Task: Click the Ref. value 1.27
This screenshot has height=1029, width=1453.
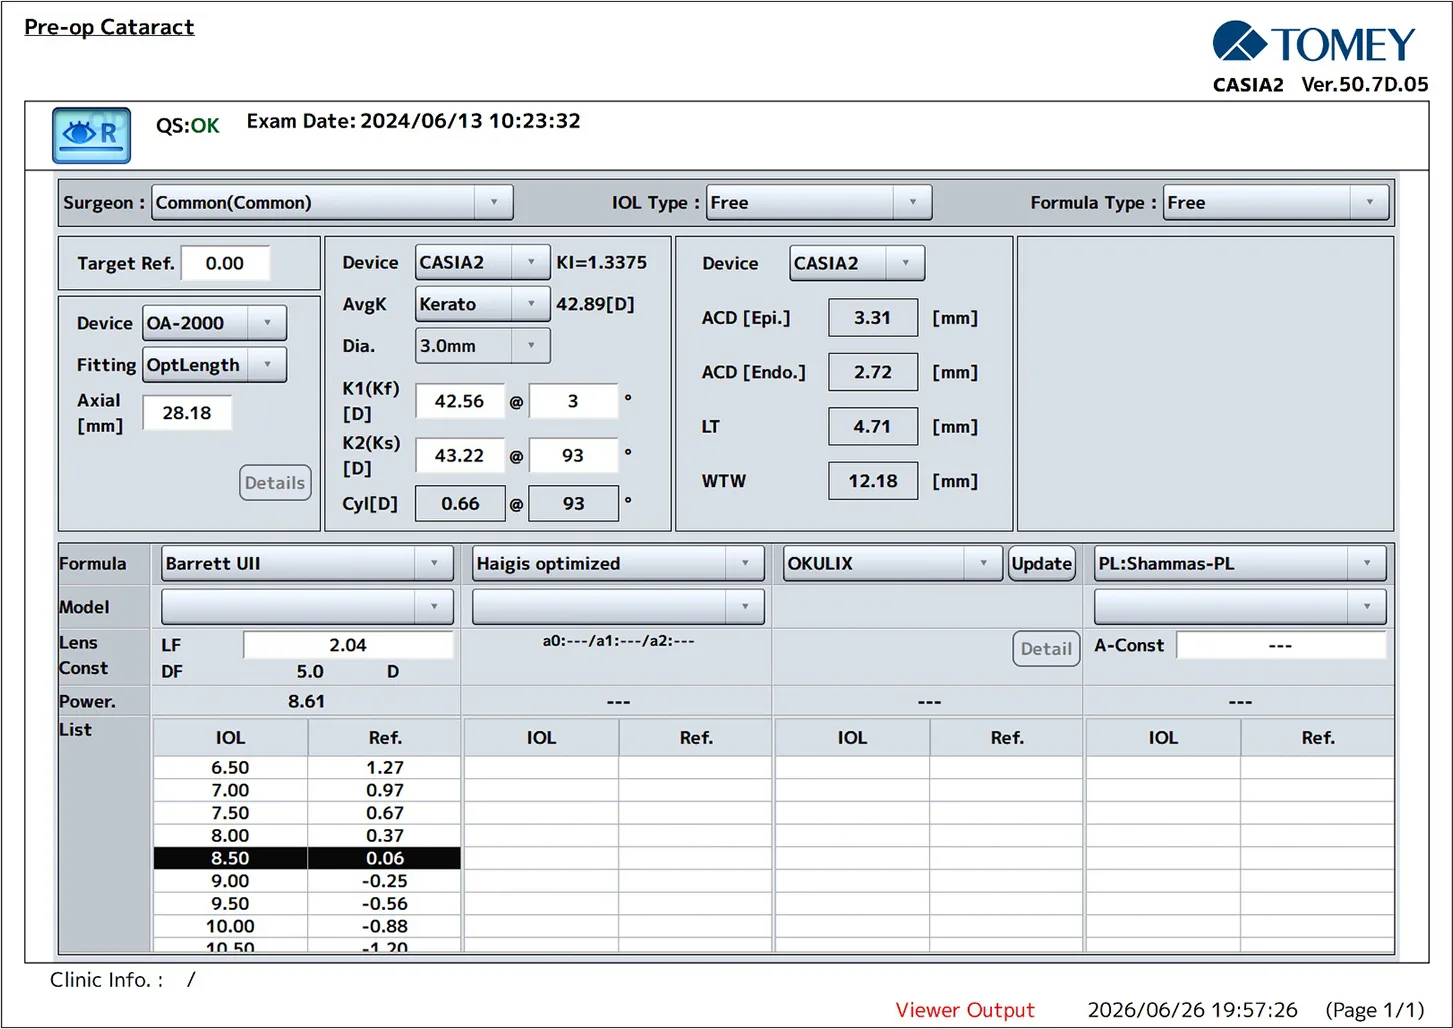Action: (385, 768)
